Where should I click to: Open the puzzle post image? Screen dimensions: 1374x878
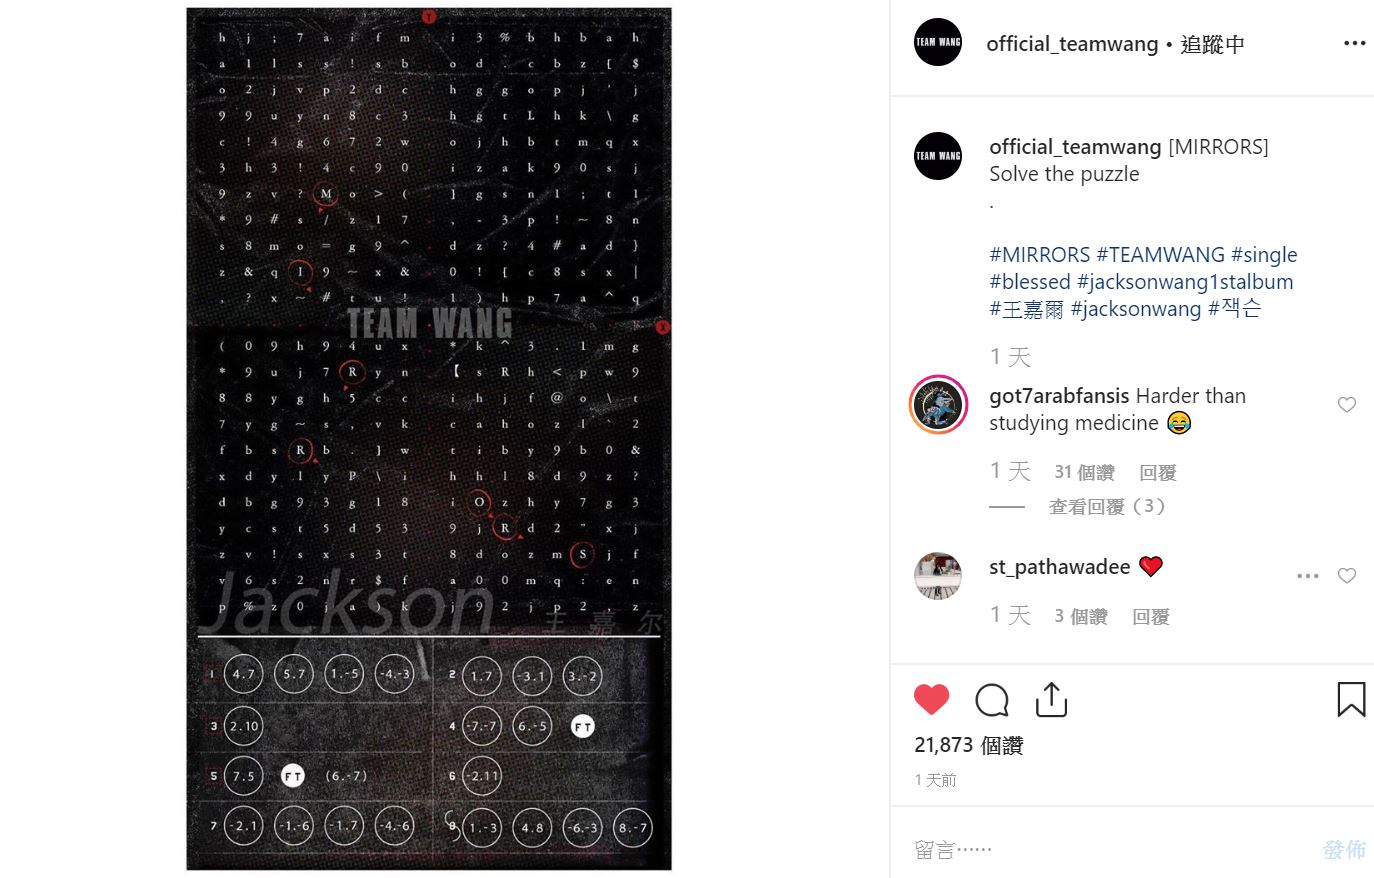[429, 439]
